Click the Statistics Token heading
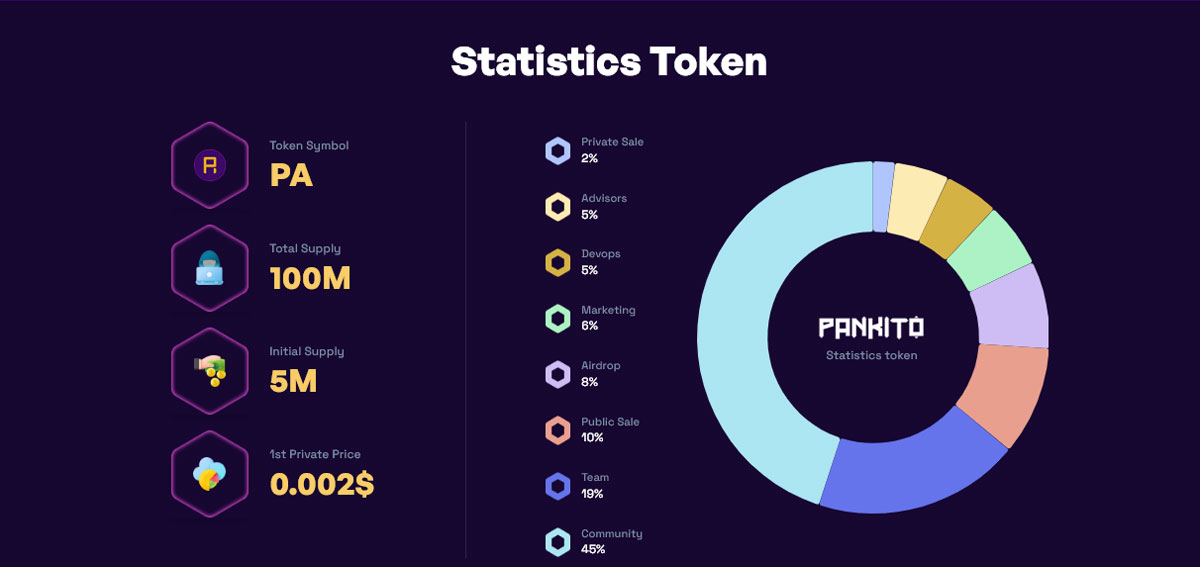1200x567 pixels. [x=609, y=62]
